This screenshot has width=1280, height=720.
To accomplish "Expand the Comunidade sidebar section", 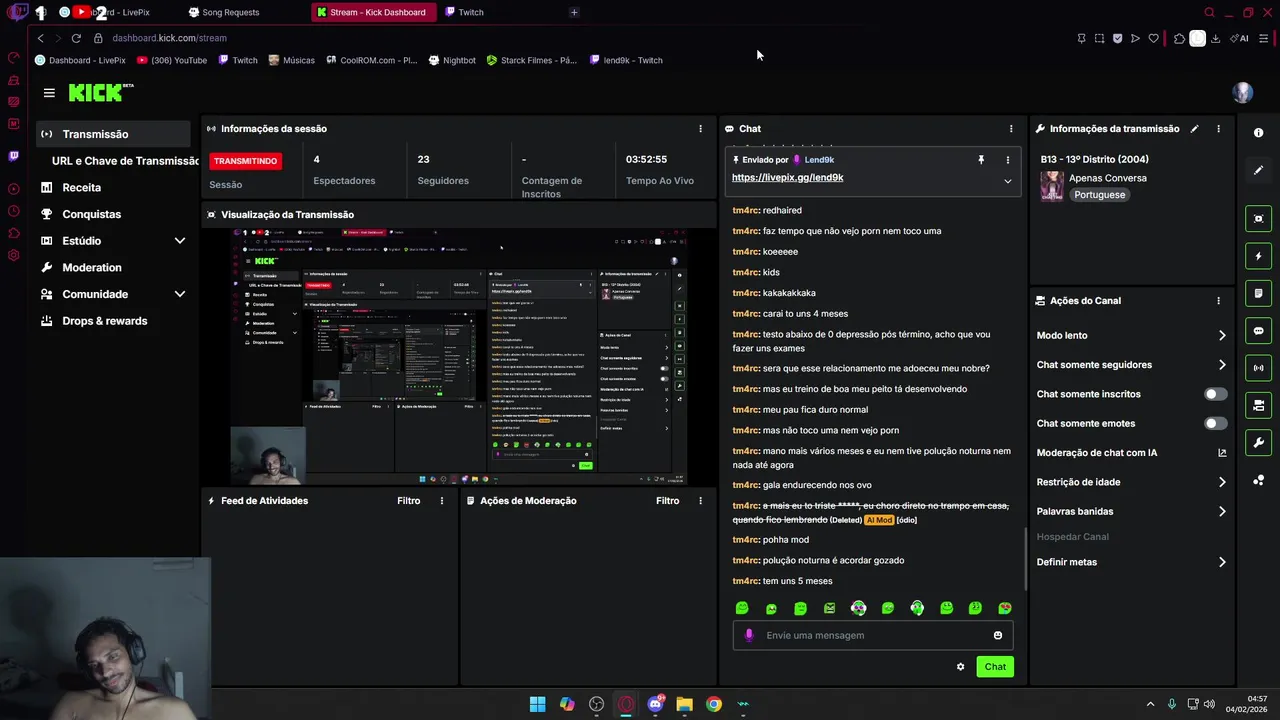I will point(180,294).
